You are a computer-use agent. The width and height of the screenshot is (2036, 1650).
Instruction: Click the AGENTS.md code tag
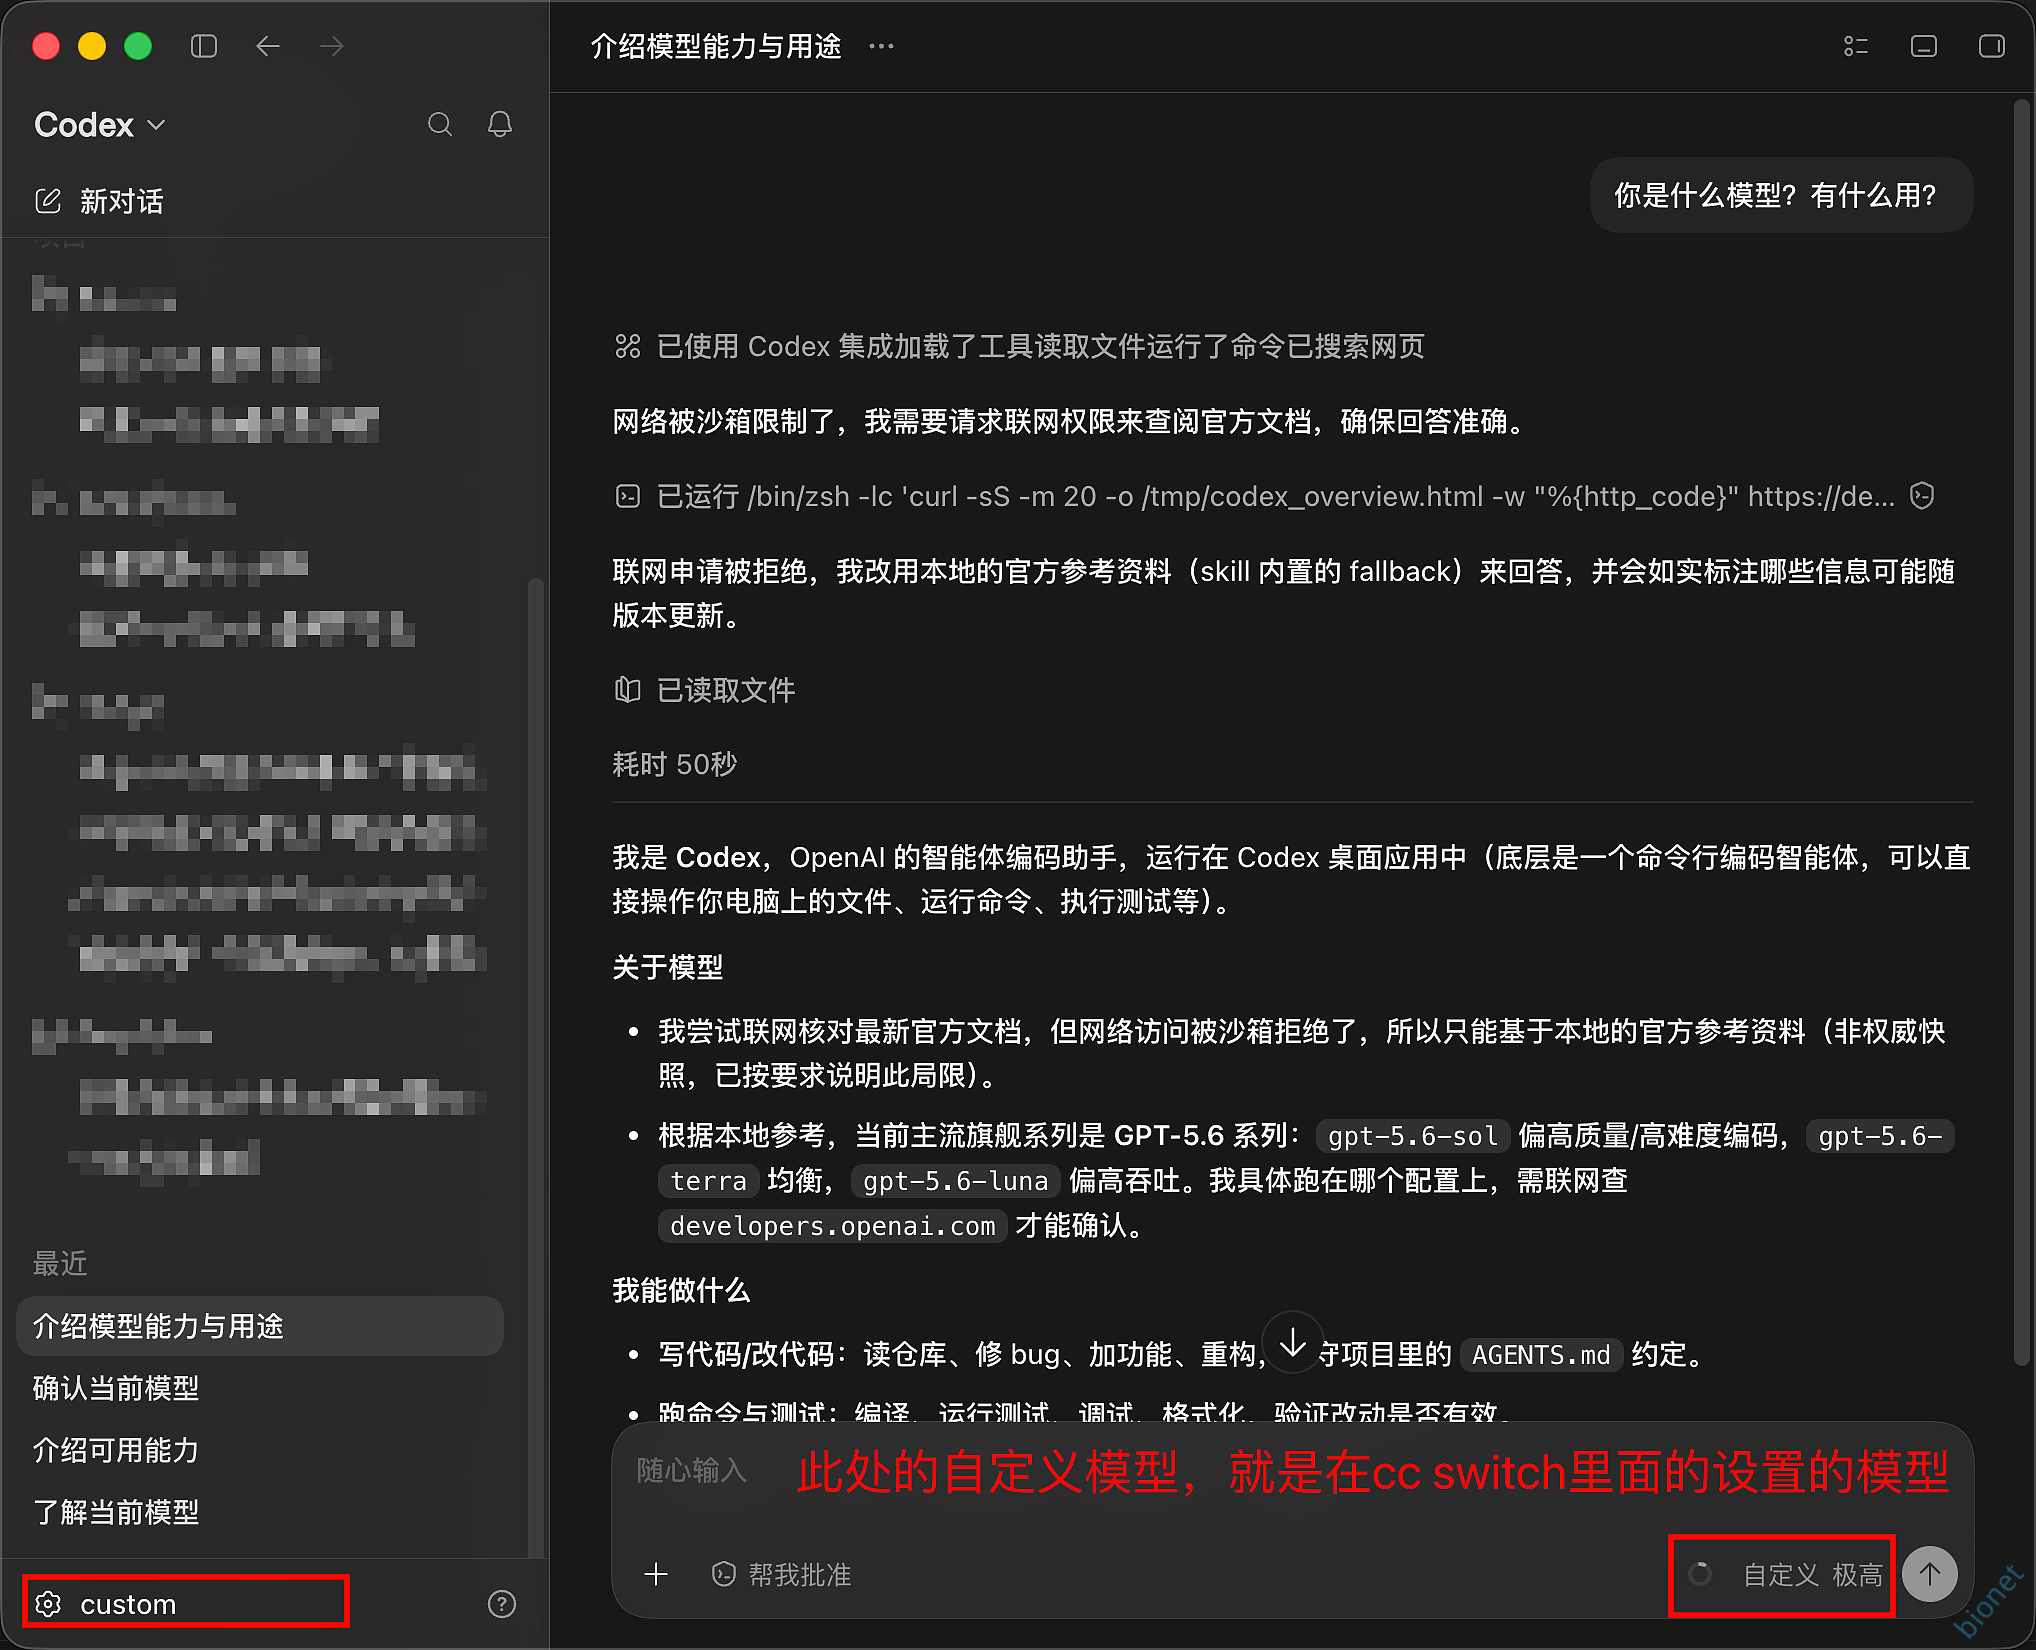[1541, 1355]
